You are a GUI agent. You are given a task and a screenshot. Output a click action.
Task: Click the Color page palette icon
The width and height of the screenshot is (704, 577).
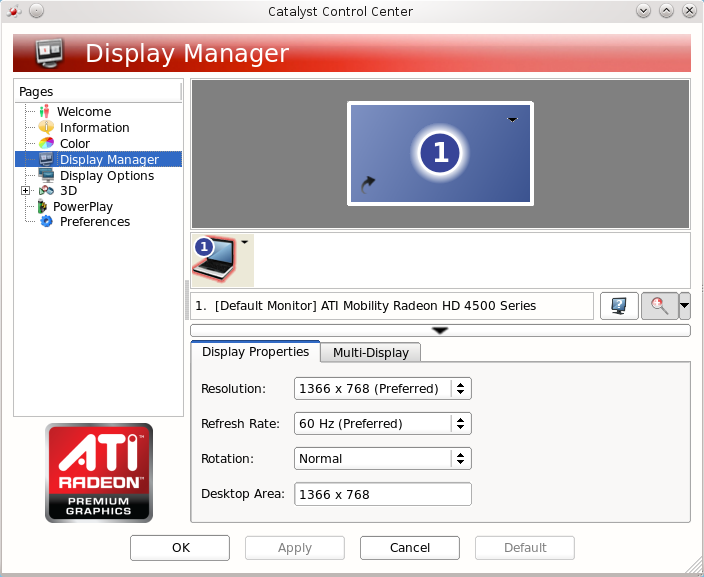click(x=46, y=144)
